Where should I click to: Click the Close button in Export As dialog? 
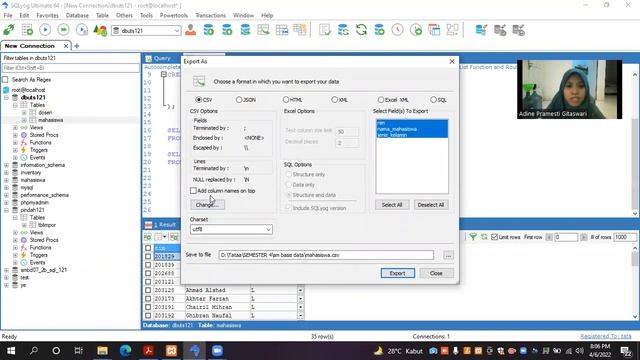[436, 273]
